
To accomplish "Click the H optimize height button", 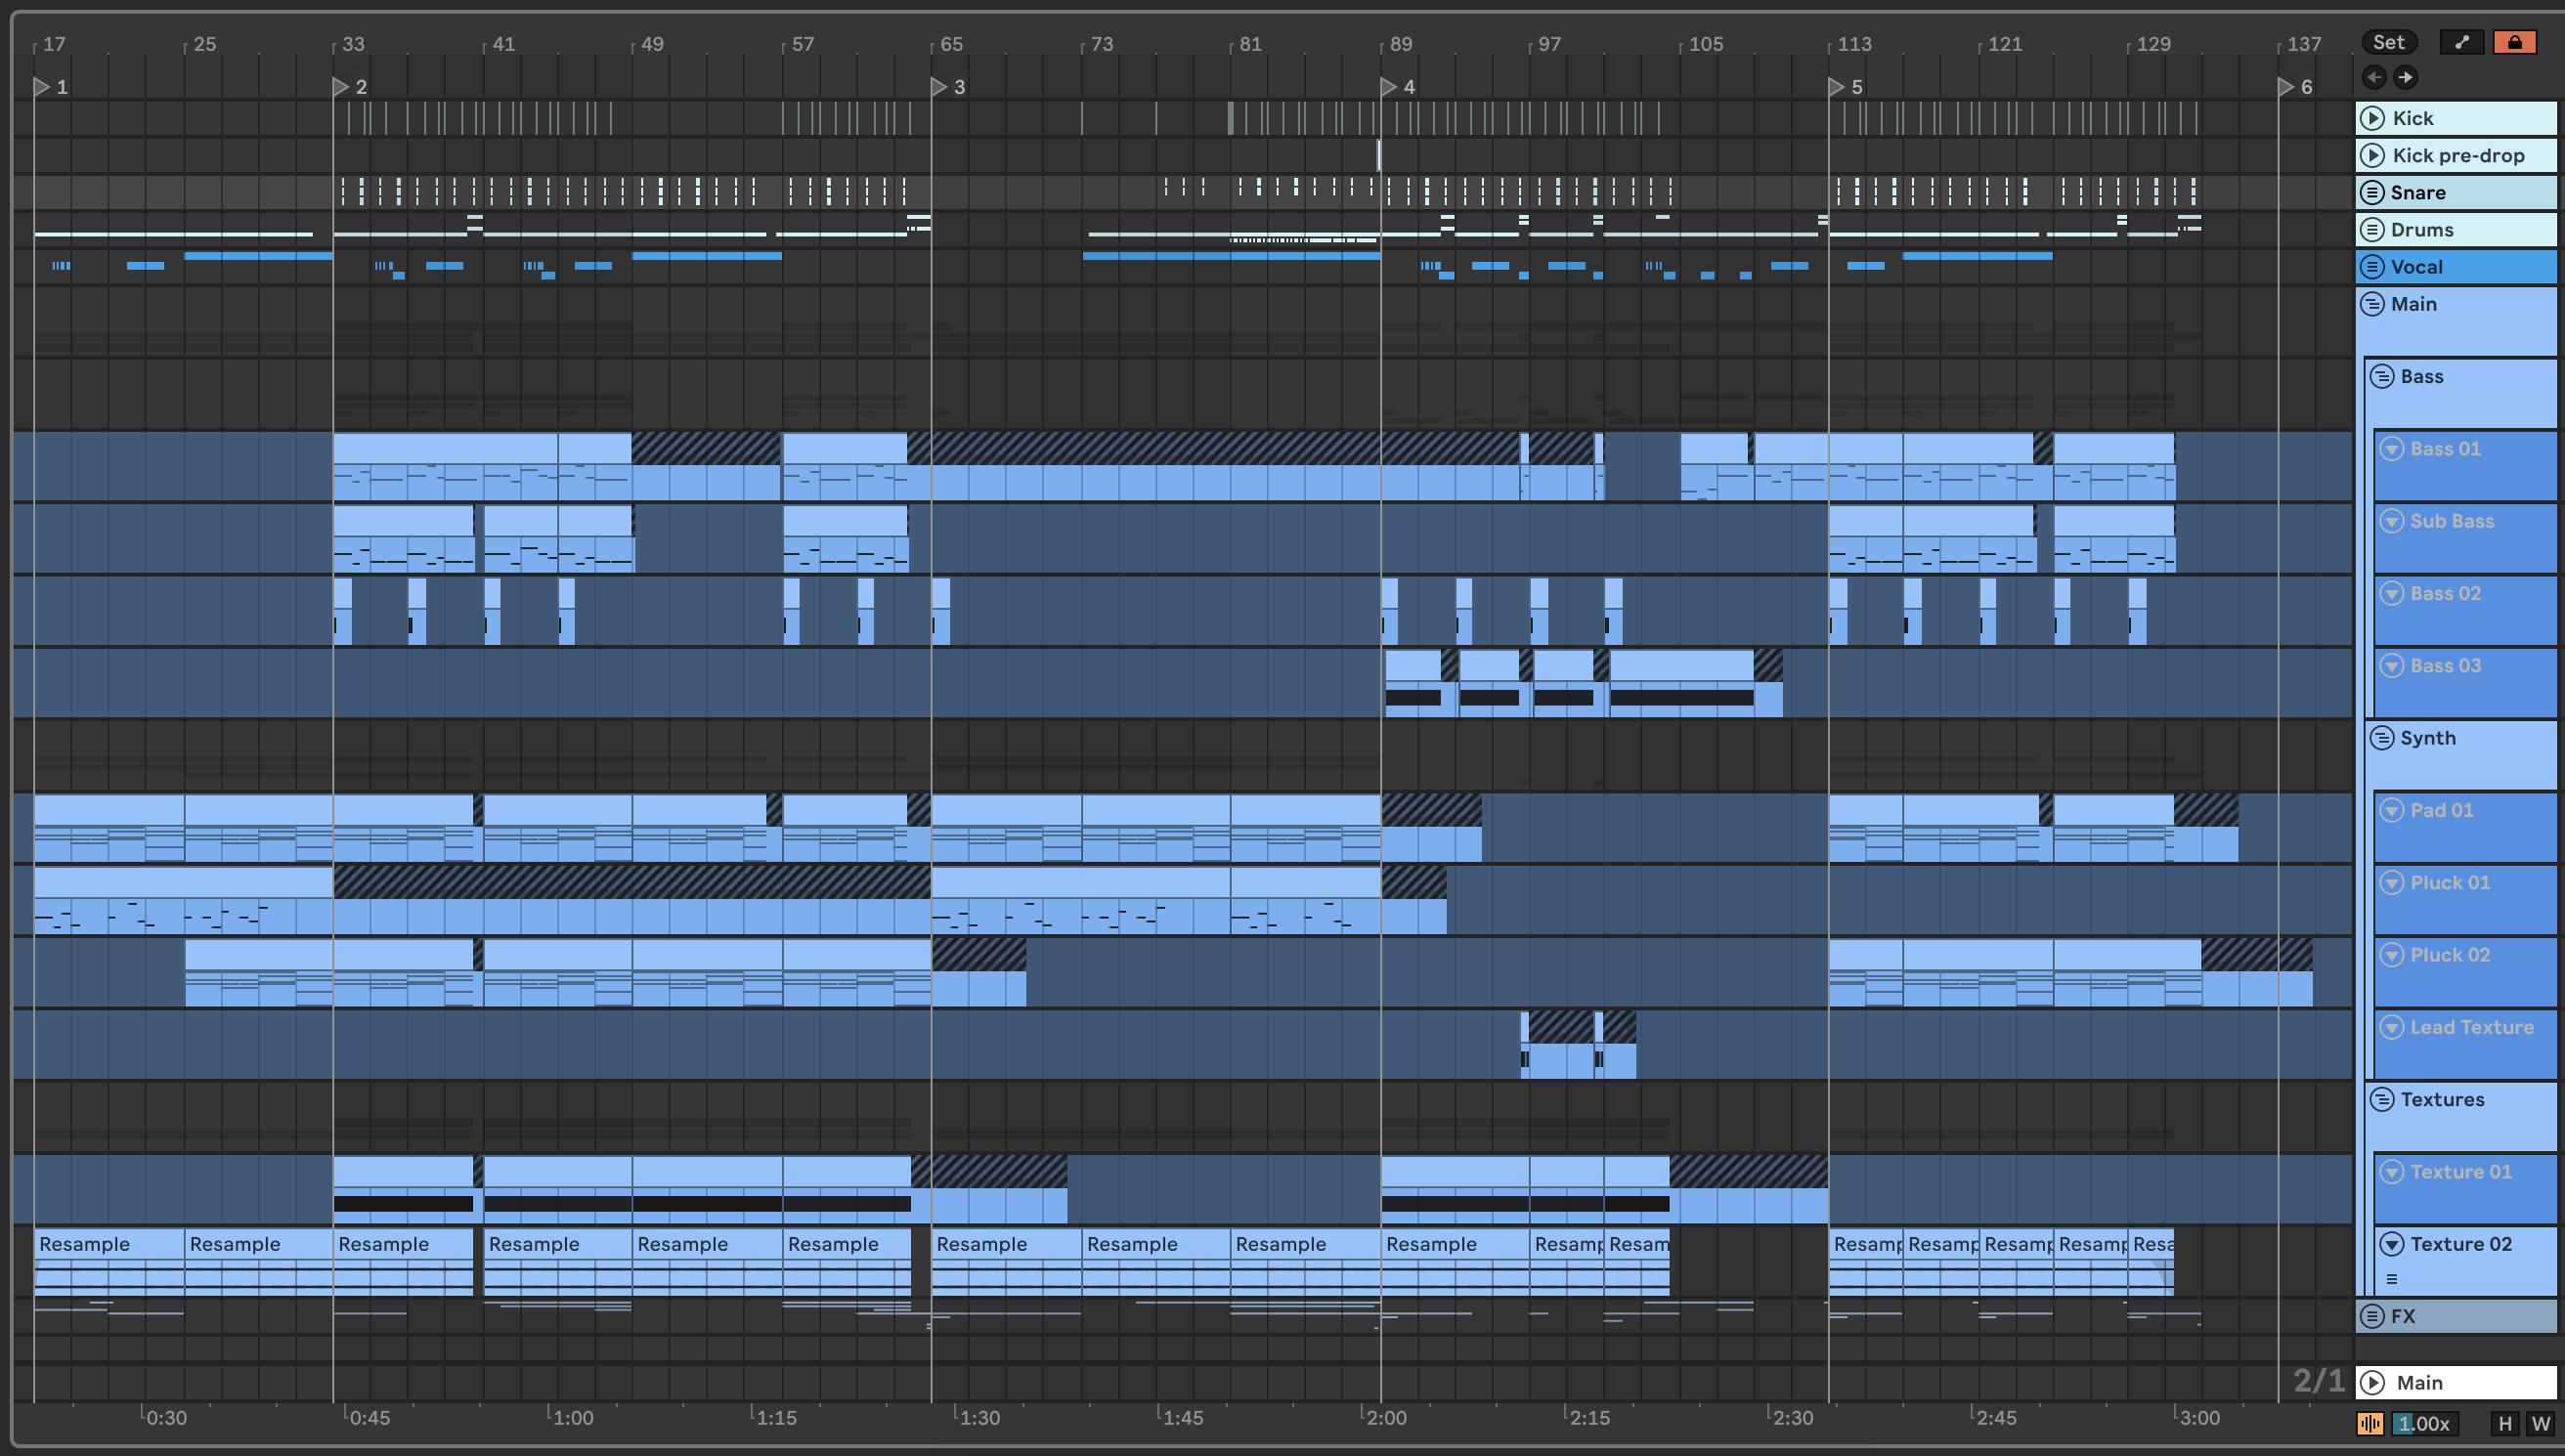I will [2504, 1423].
